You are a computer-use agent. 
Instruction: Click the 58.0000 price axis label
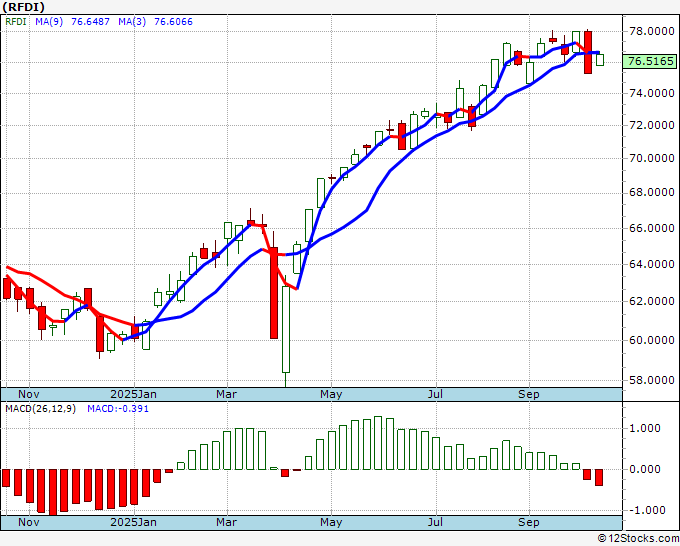pos(652,380)
